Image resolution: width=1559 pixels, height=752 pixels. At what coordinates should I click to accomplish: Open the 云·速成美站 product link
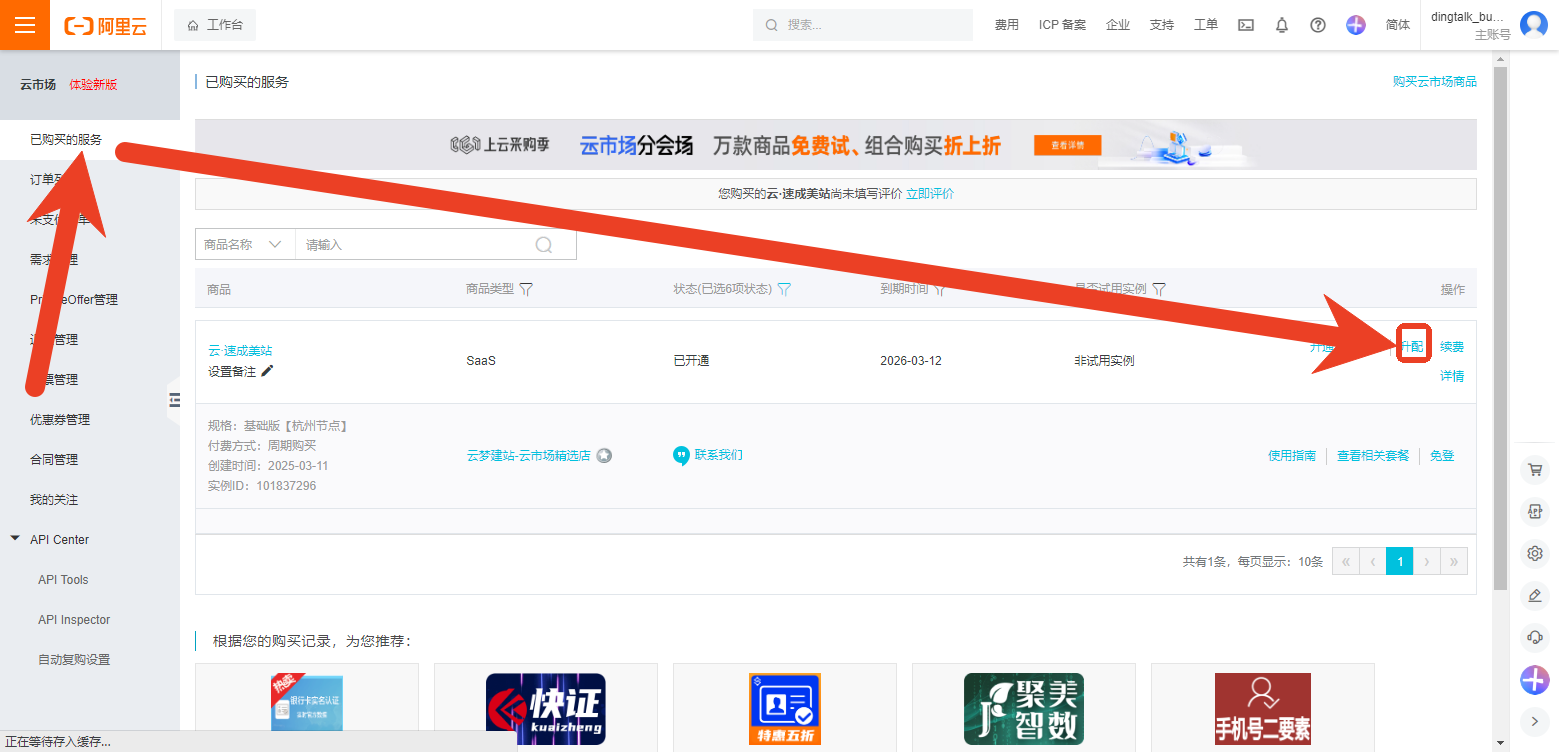[240, 351]
